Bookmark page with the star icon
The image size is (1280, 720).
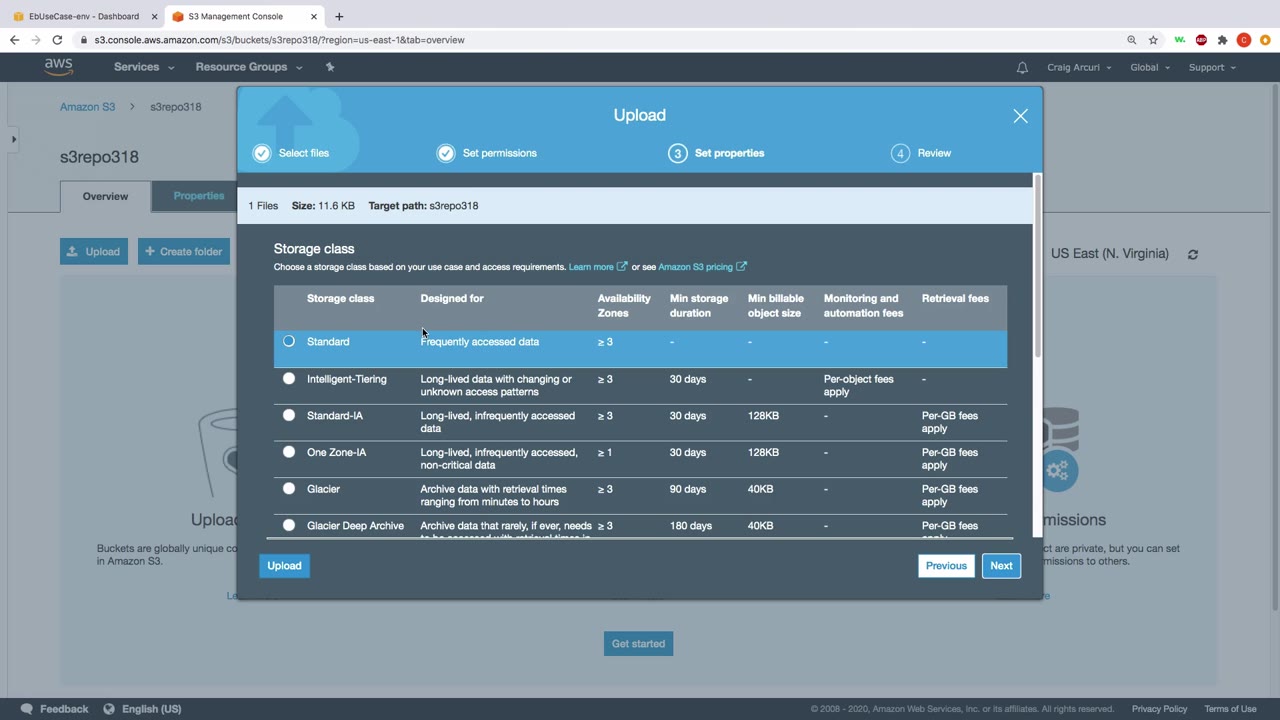coord(1153,40)
